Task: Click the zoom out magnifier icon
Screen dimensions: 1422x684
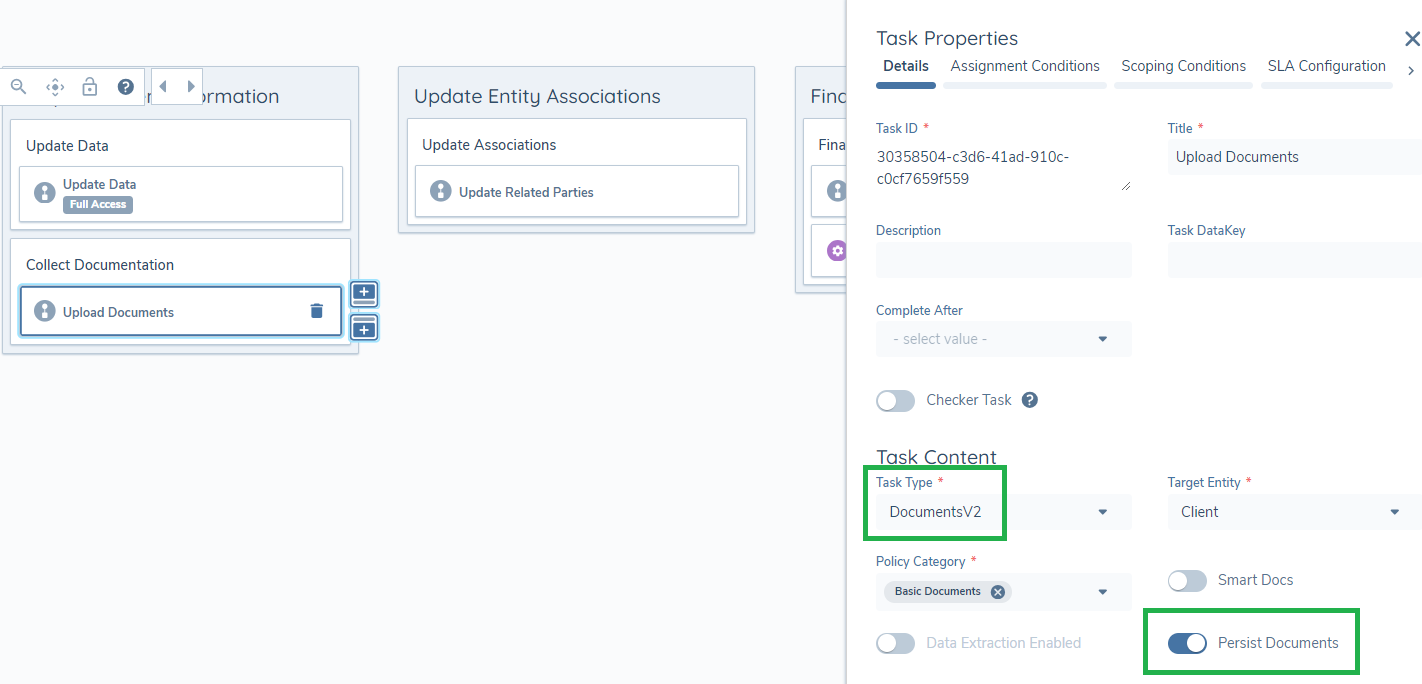Action: pyautogui.click(x=18, y=87)
